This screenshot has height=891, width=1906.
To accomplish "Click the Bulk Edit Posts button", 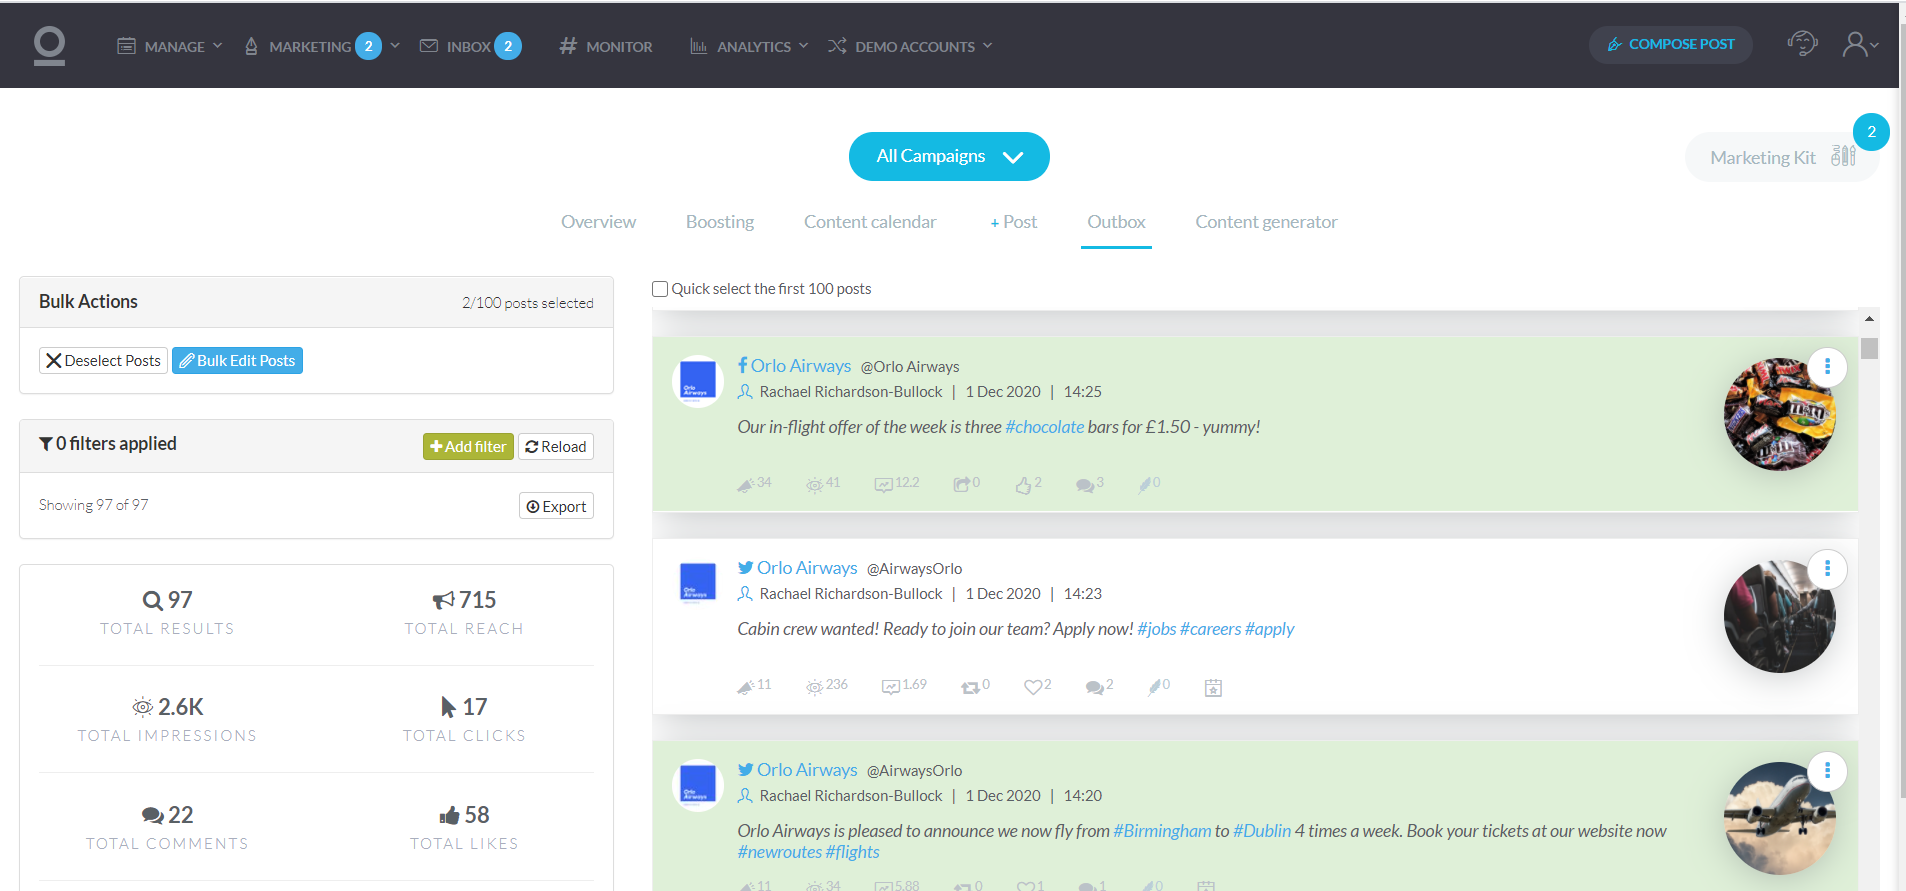I will tap(237, 361).
